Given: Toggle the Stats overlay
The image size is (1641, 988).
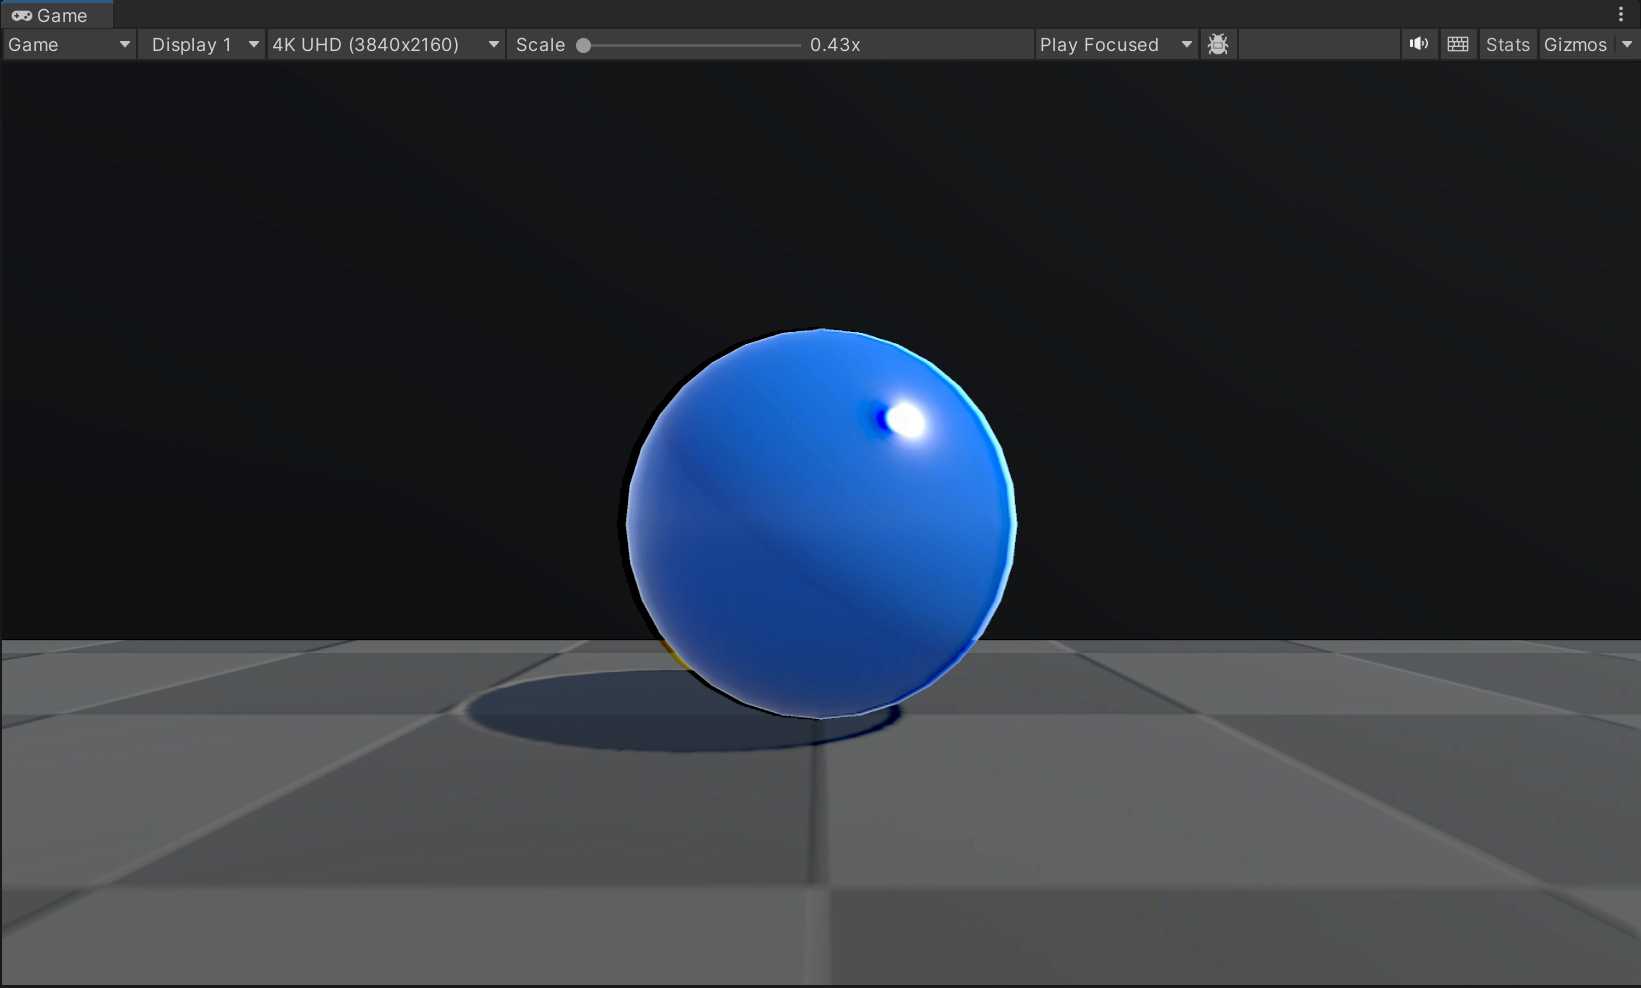Looking at the screenshot, I should (x=1507, y=45).
